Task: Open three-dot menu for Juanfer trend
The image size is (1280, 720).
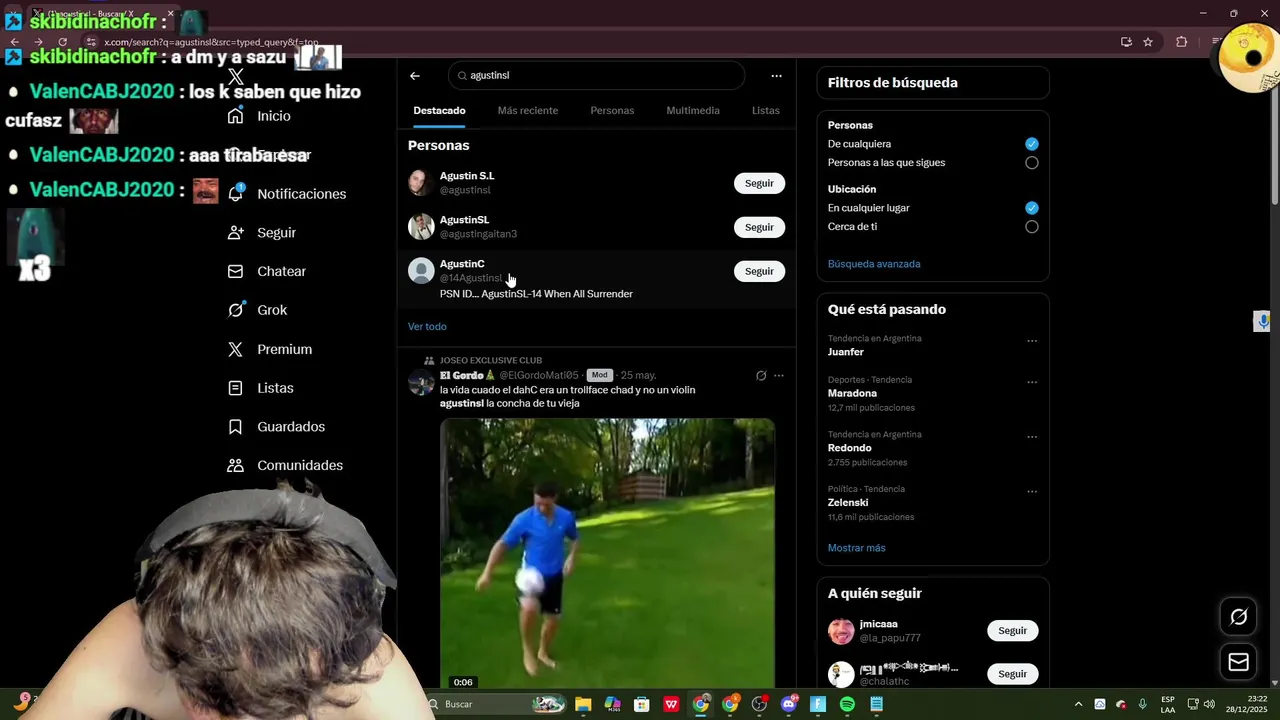Action: [x=1032, y=341]
